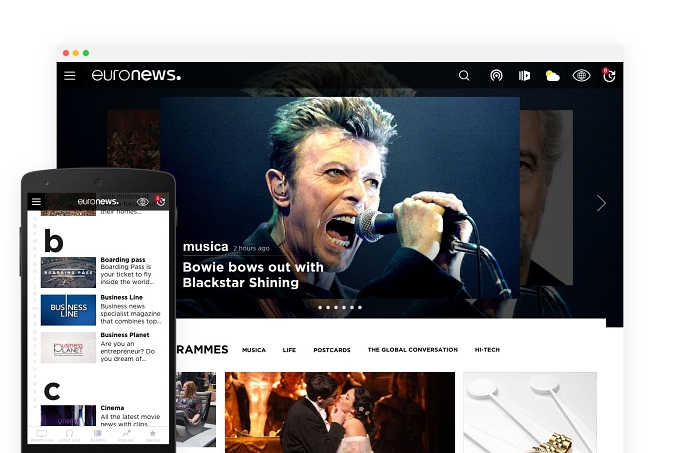Open the globe eye icon in header
This screenshot has width=680, height=453.
pyautogui.click(x=581, y=76)
